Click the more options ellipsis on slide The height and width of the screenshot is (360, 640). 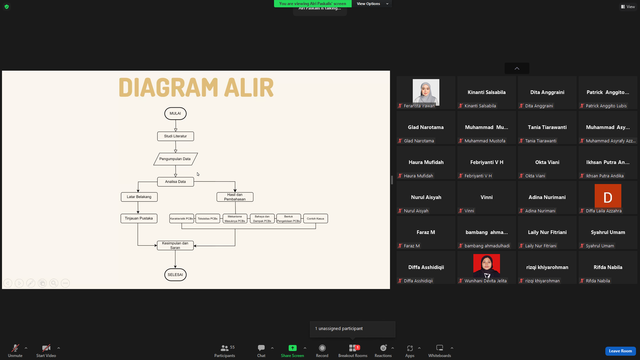pyautogui.click(x=65, y=283)
